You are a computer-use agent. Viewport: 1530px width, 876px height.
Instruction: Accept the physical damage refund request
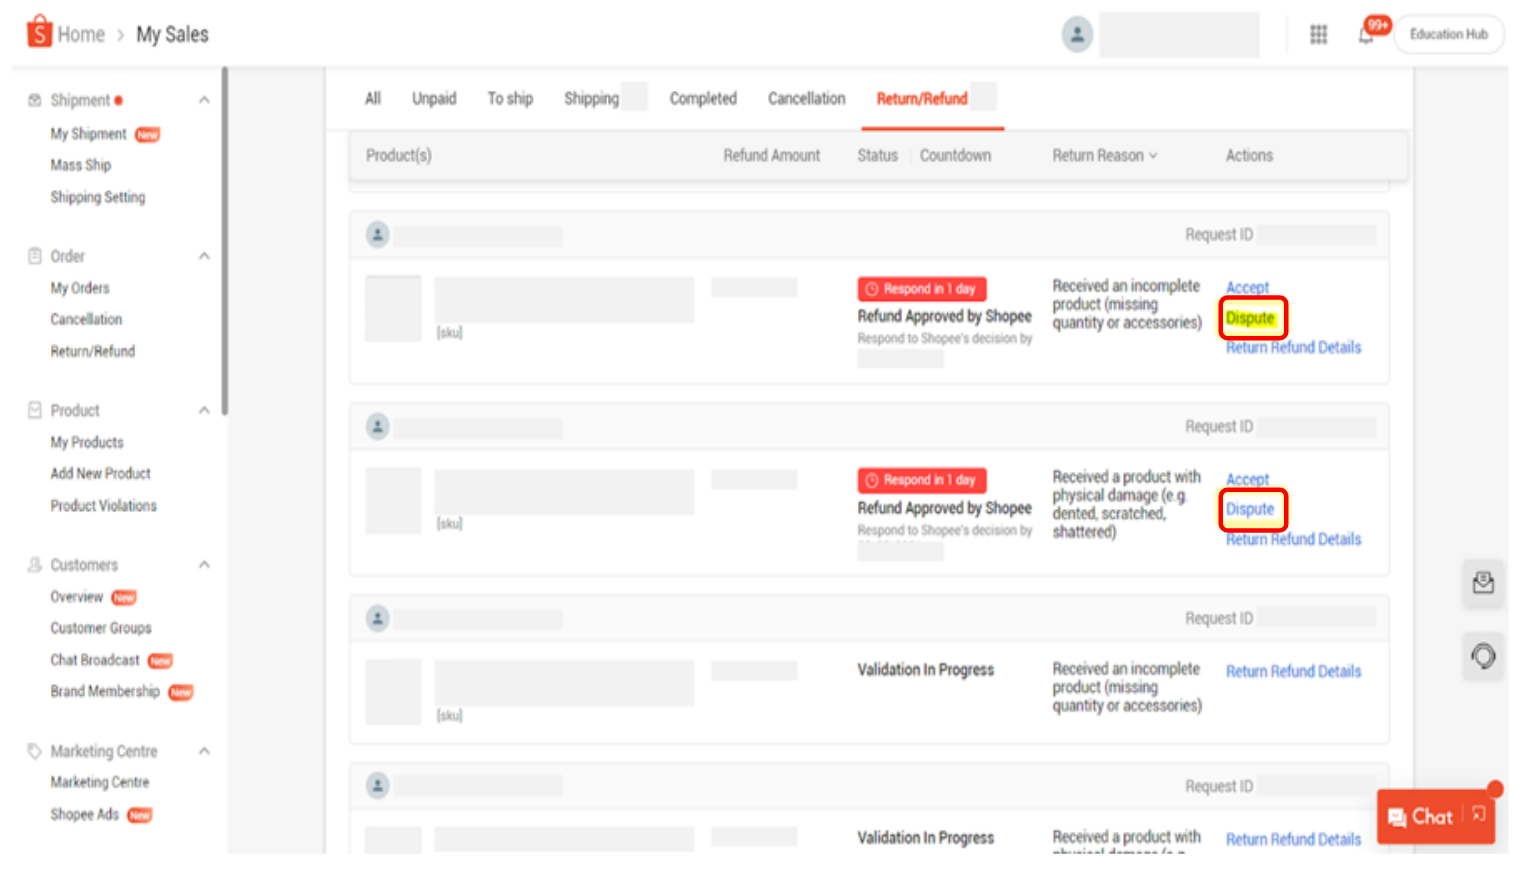(1247, 479)
